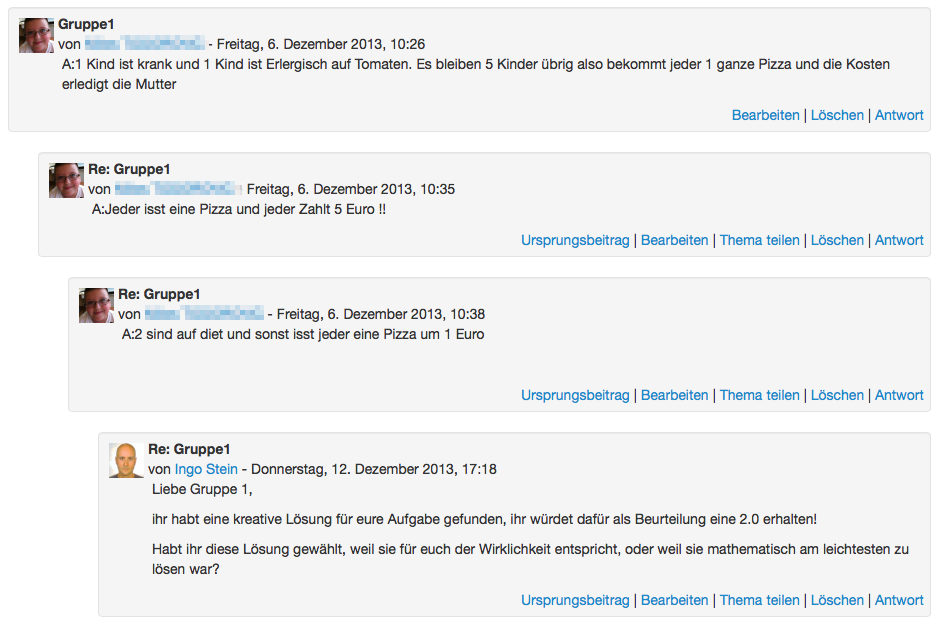Click Löschen on the first Gruppe1 post
Image resolution: width=940 pixels, height=629 pixels.
coord(837,115)
